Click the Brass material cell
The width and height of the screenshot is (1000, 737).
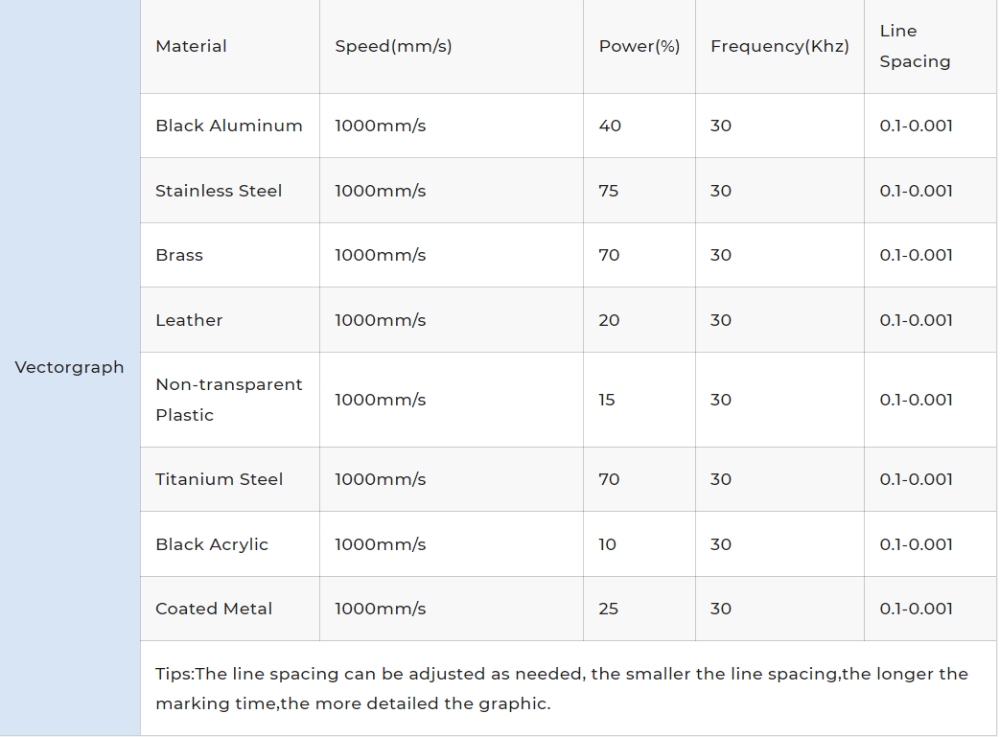pyautogui.click(x=179, y=255)
